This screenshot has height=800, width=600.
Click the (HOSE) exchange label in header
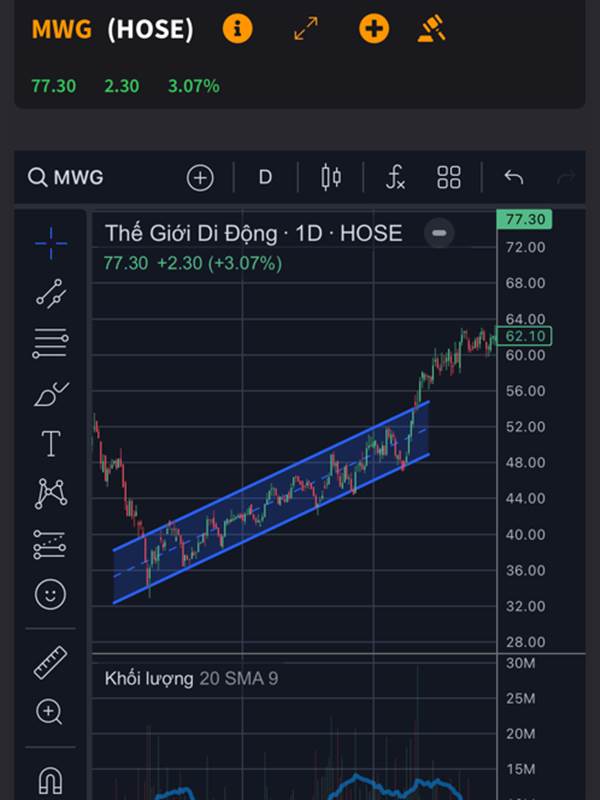point(151,29)
